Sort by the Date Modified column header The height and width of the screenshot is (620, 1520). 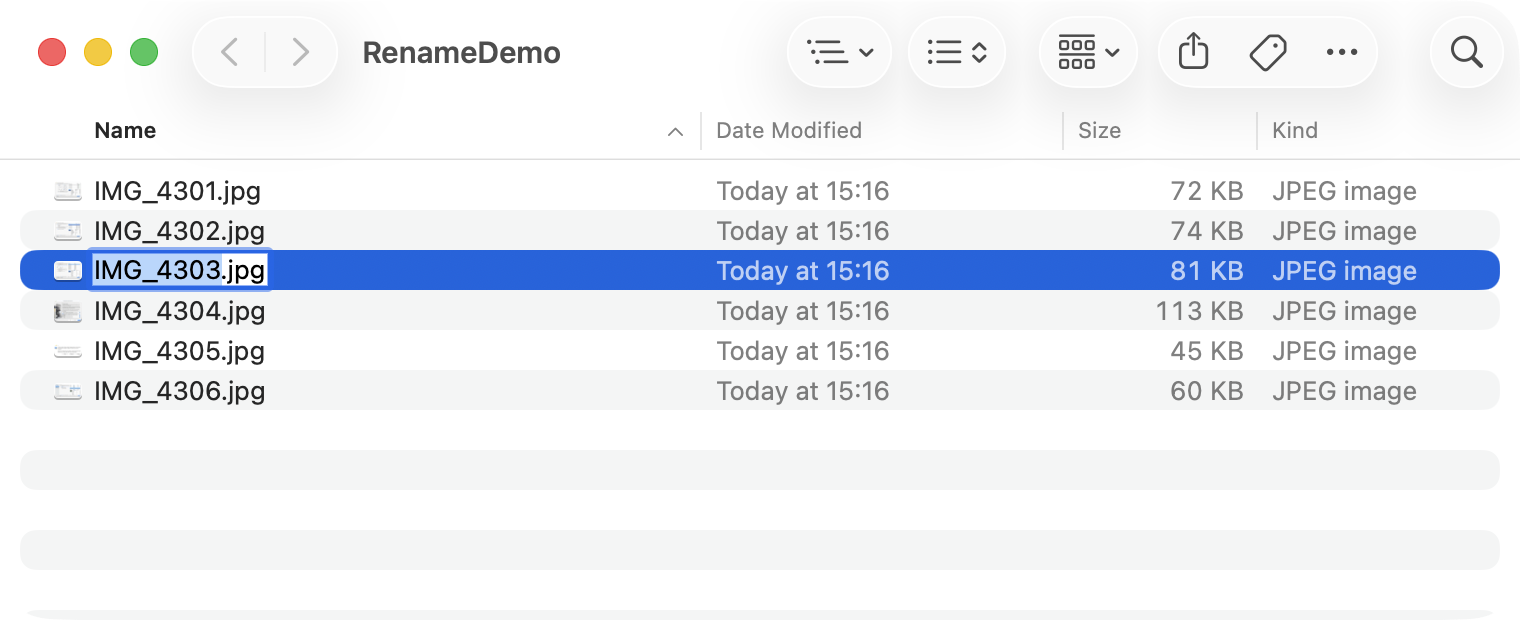tap(789, 130)
